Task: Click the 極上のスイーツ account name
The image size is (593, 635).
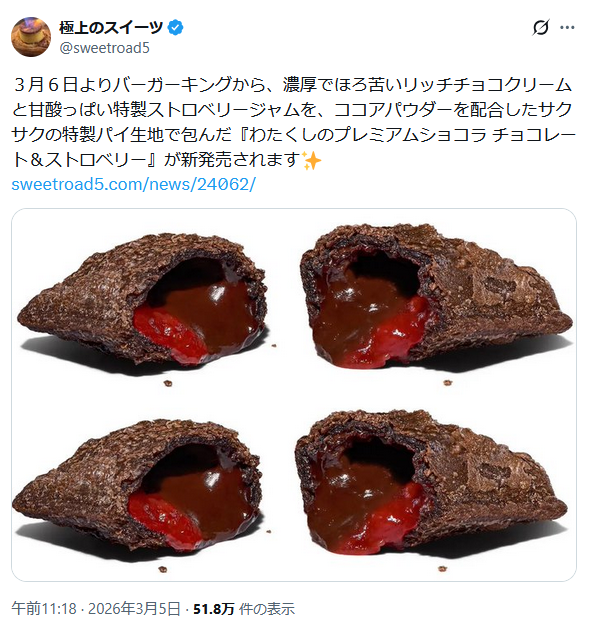Action: (x=111, y=28)
